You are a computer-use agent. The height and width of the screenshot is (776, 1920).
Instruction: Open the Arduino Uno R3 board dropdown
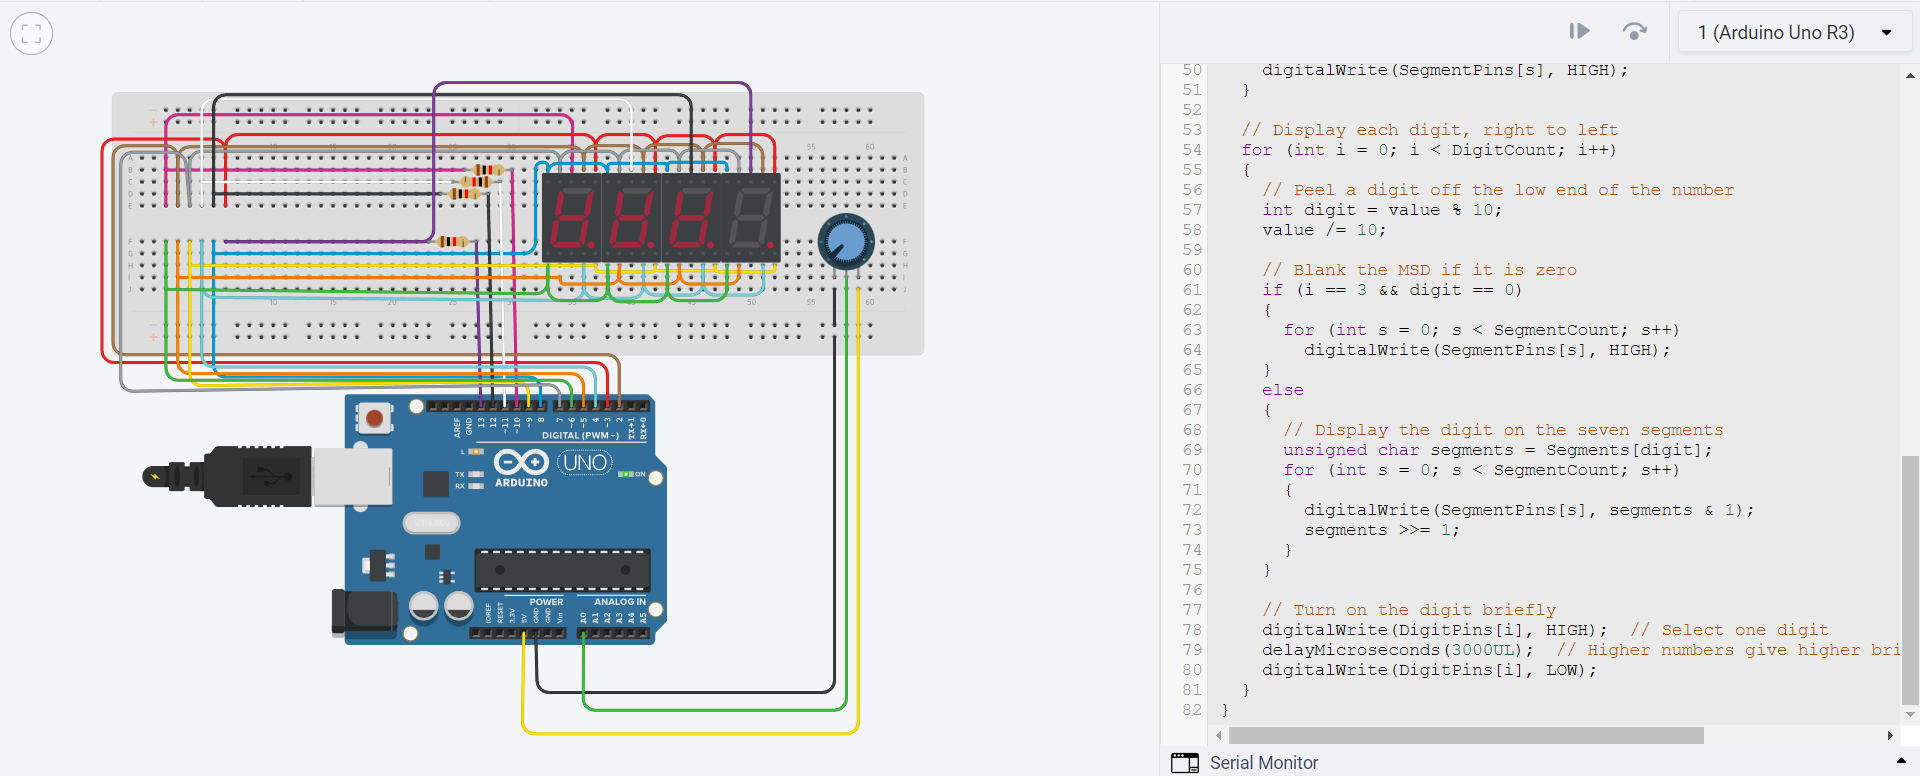click(1795, 32)
